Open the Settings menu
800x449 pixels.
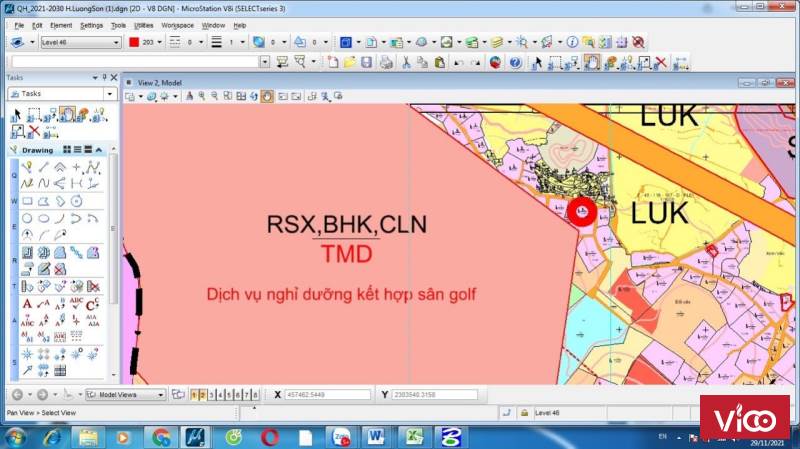[91, 25]
